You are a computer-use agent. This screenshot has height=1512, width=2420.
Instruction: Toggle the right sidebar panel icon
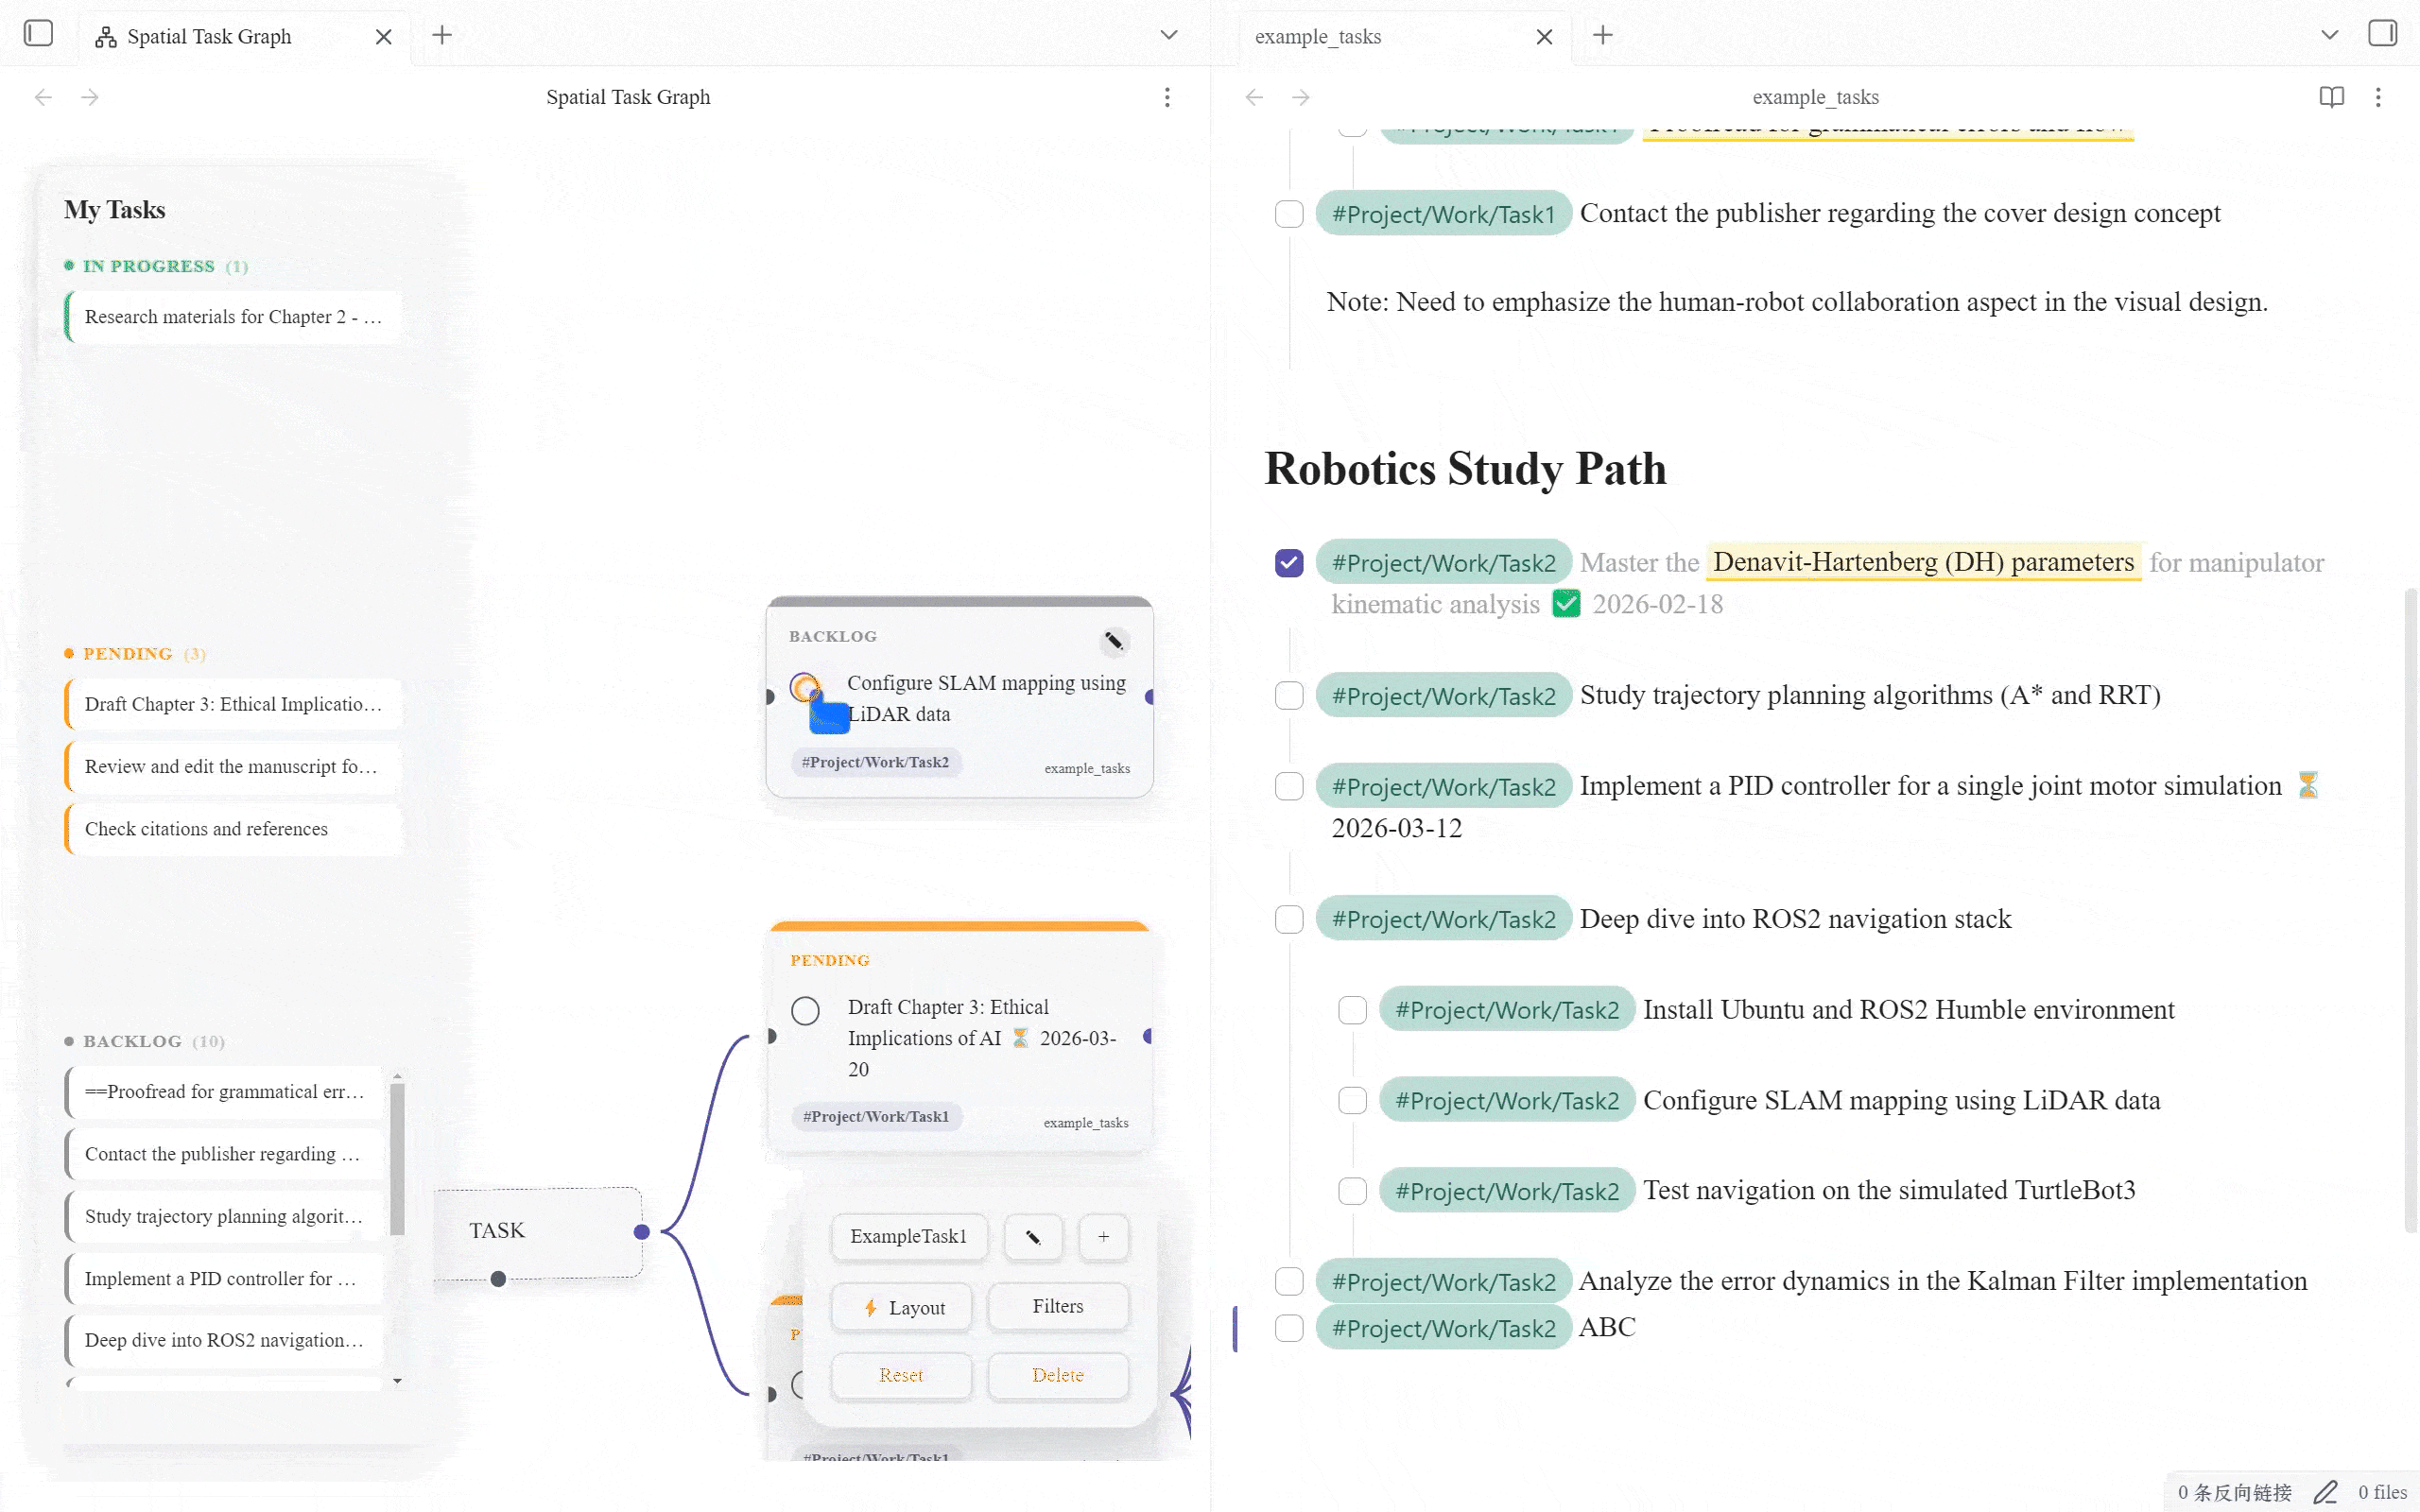[x=2382, y=34]
